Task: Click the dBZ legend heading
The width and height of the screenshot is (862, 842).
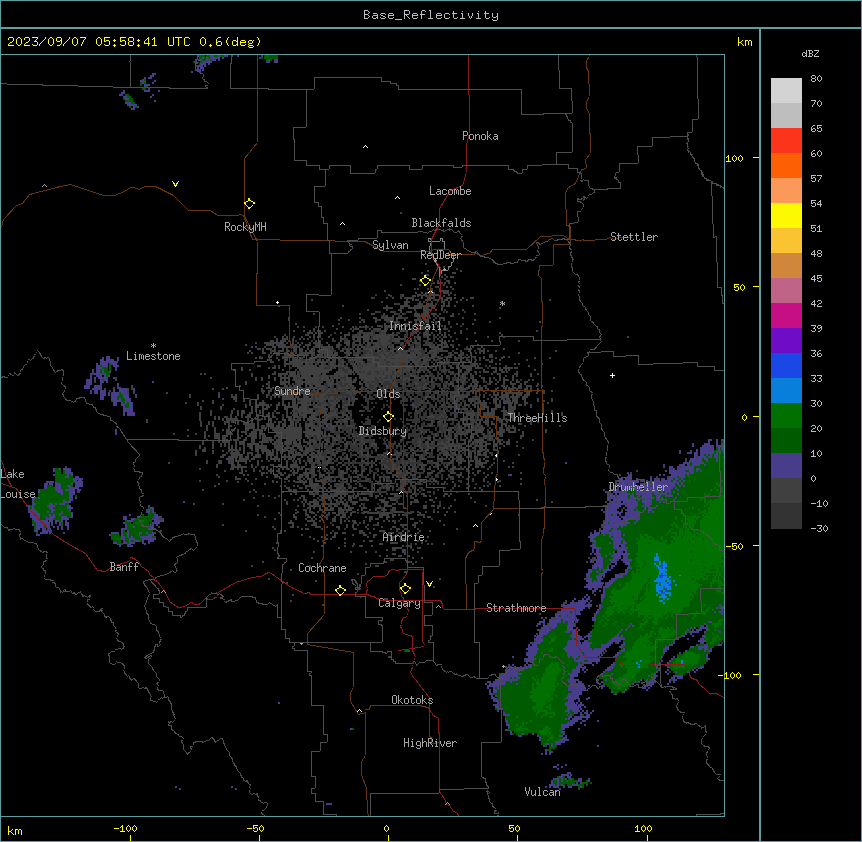Action: [810, 53]
